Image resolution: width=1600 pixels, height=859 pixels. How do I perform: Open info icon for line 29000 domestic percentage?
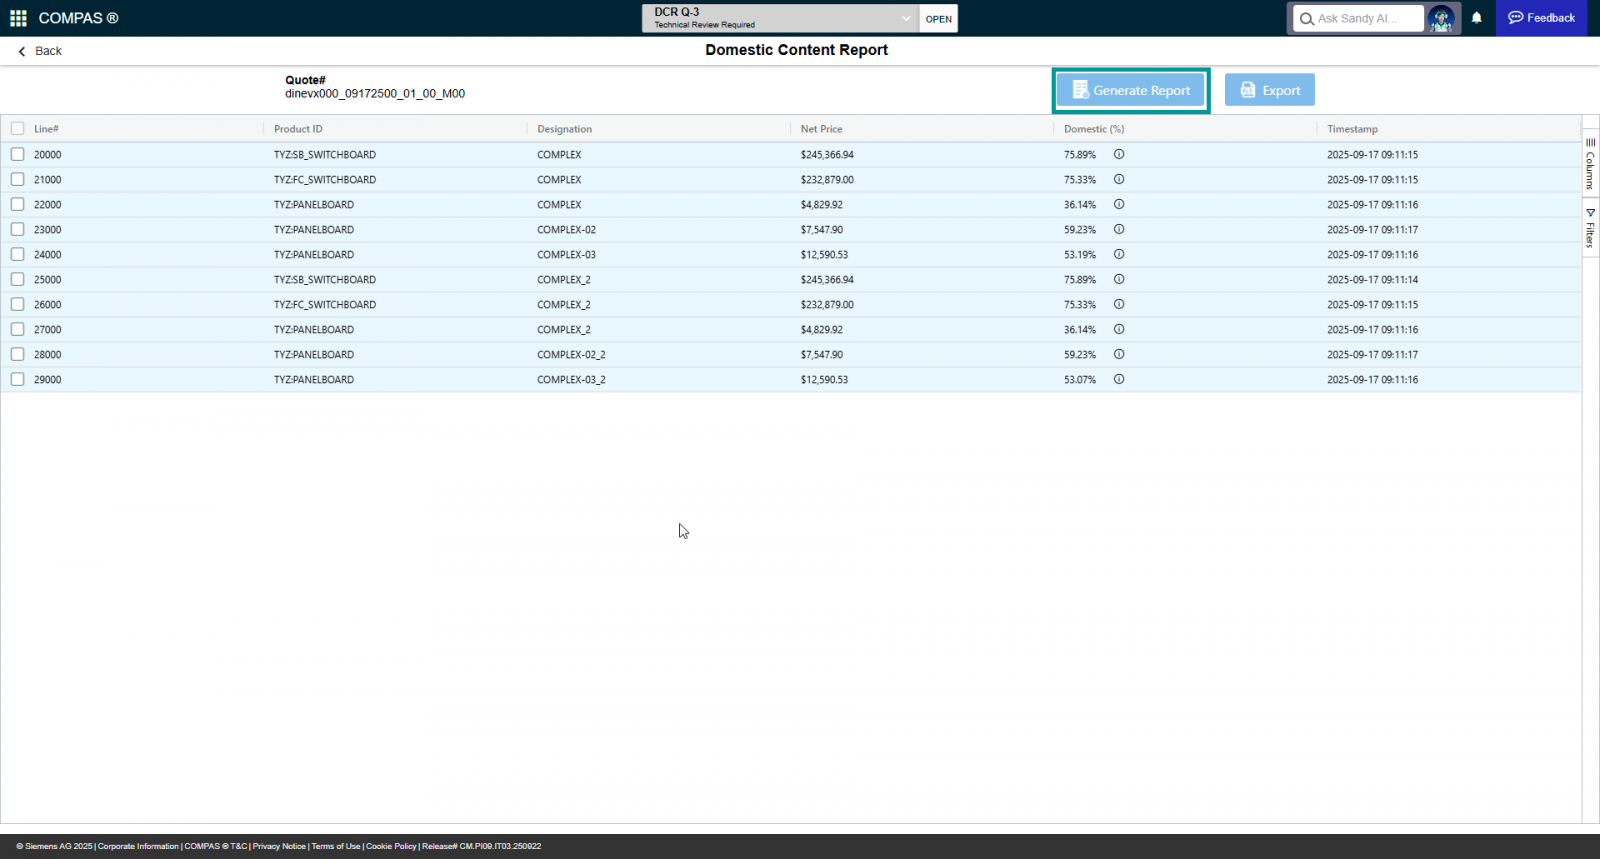tap(1119, 379)
